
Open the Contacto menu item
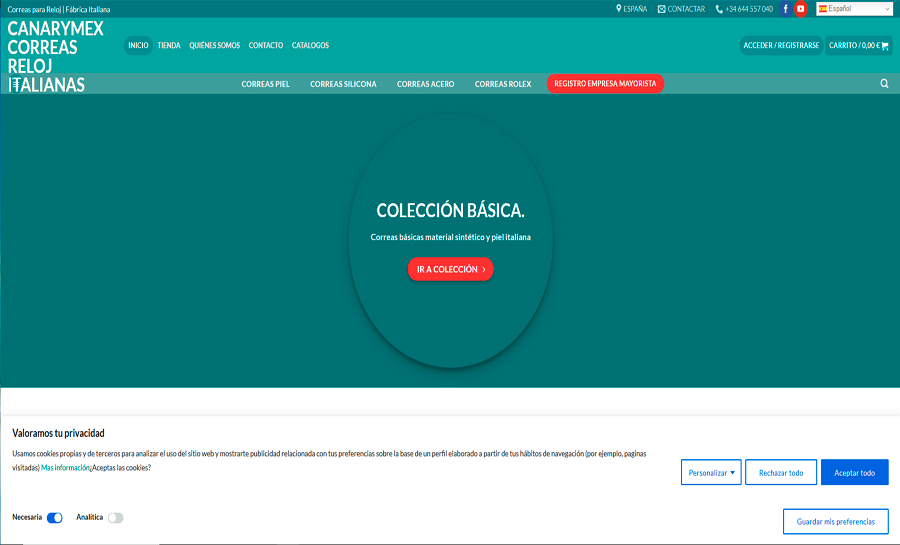pos(266,45)
